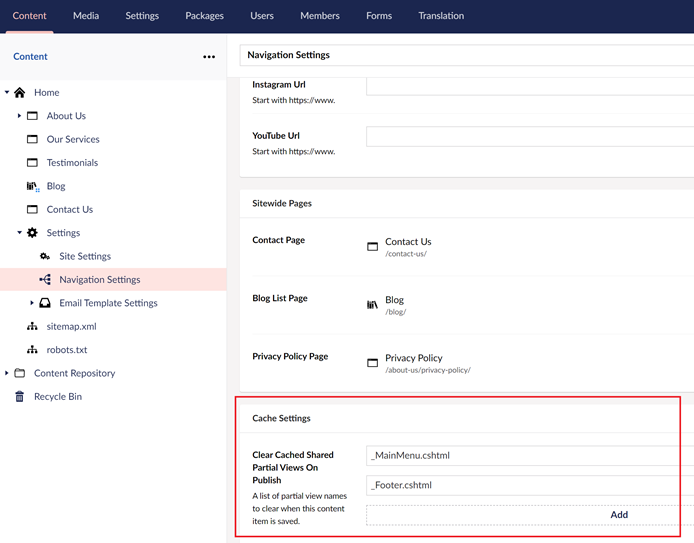
Task: Select robots.txt in the tree
Action: tap(67, 350)
